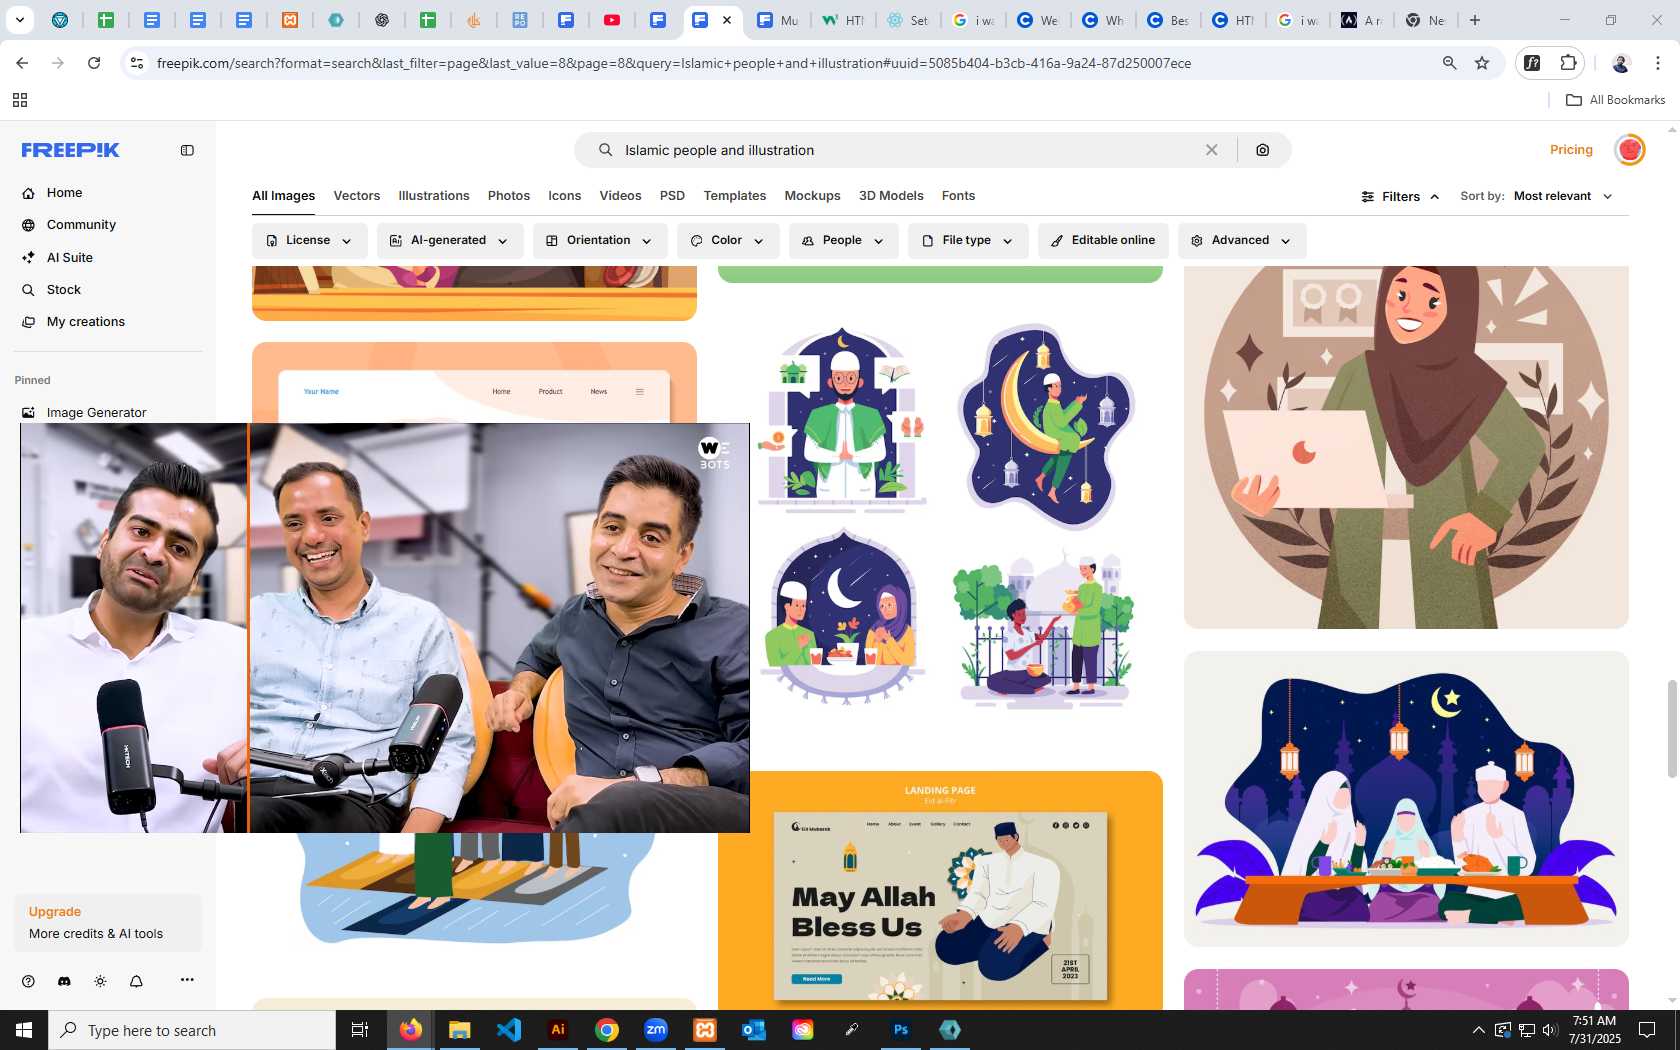Switch to the Videos tab
Screen dimensions: 1680x1050
point(620,196)
